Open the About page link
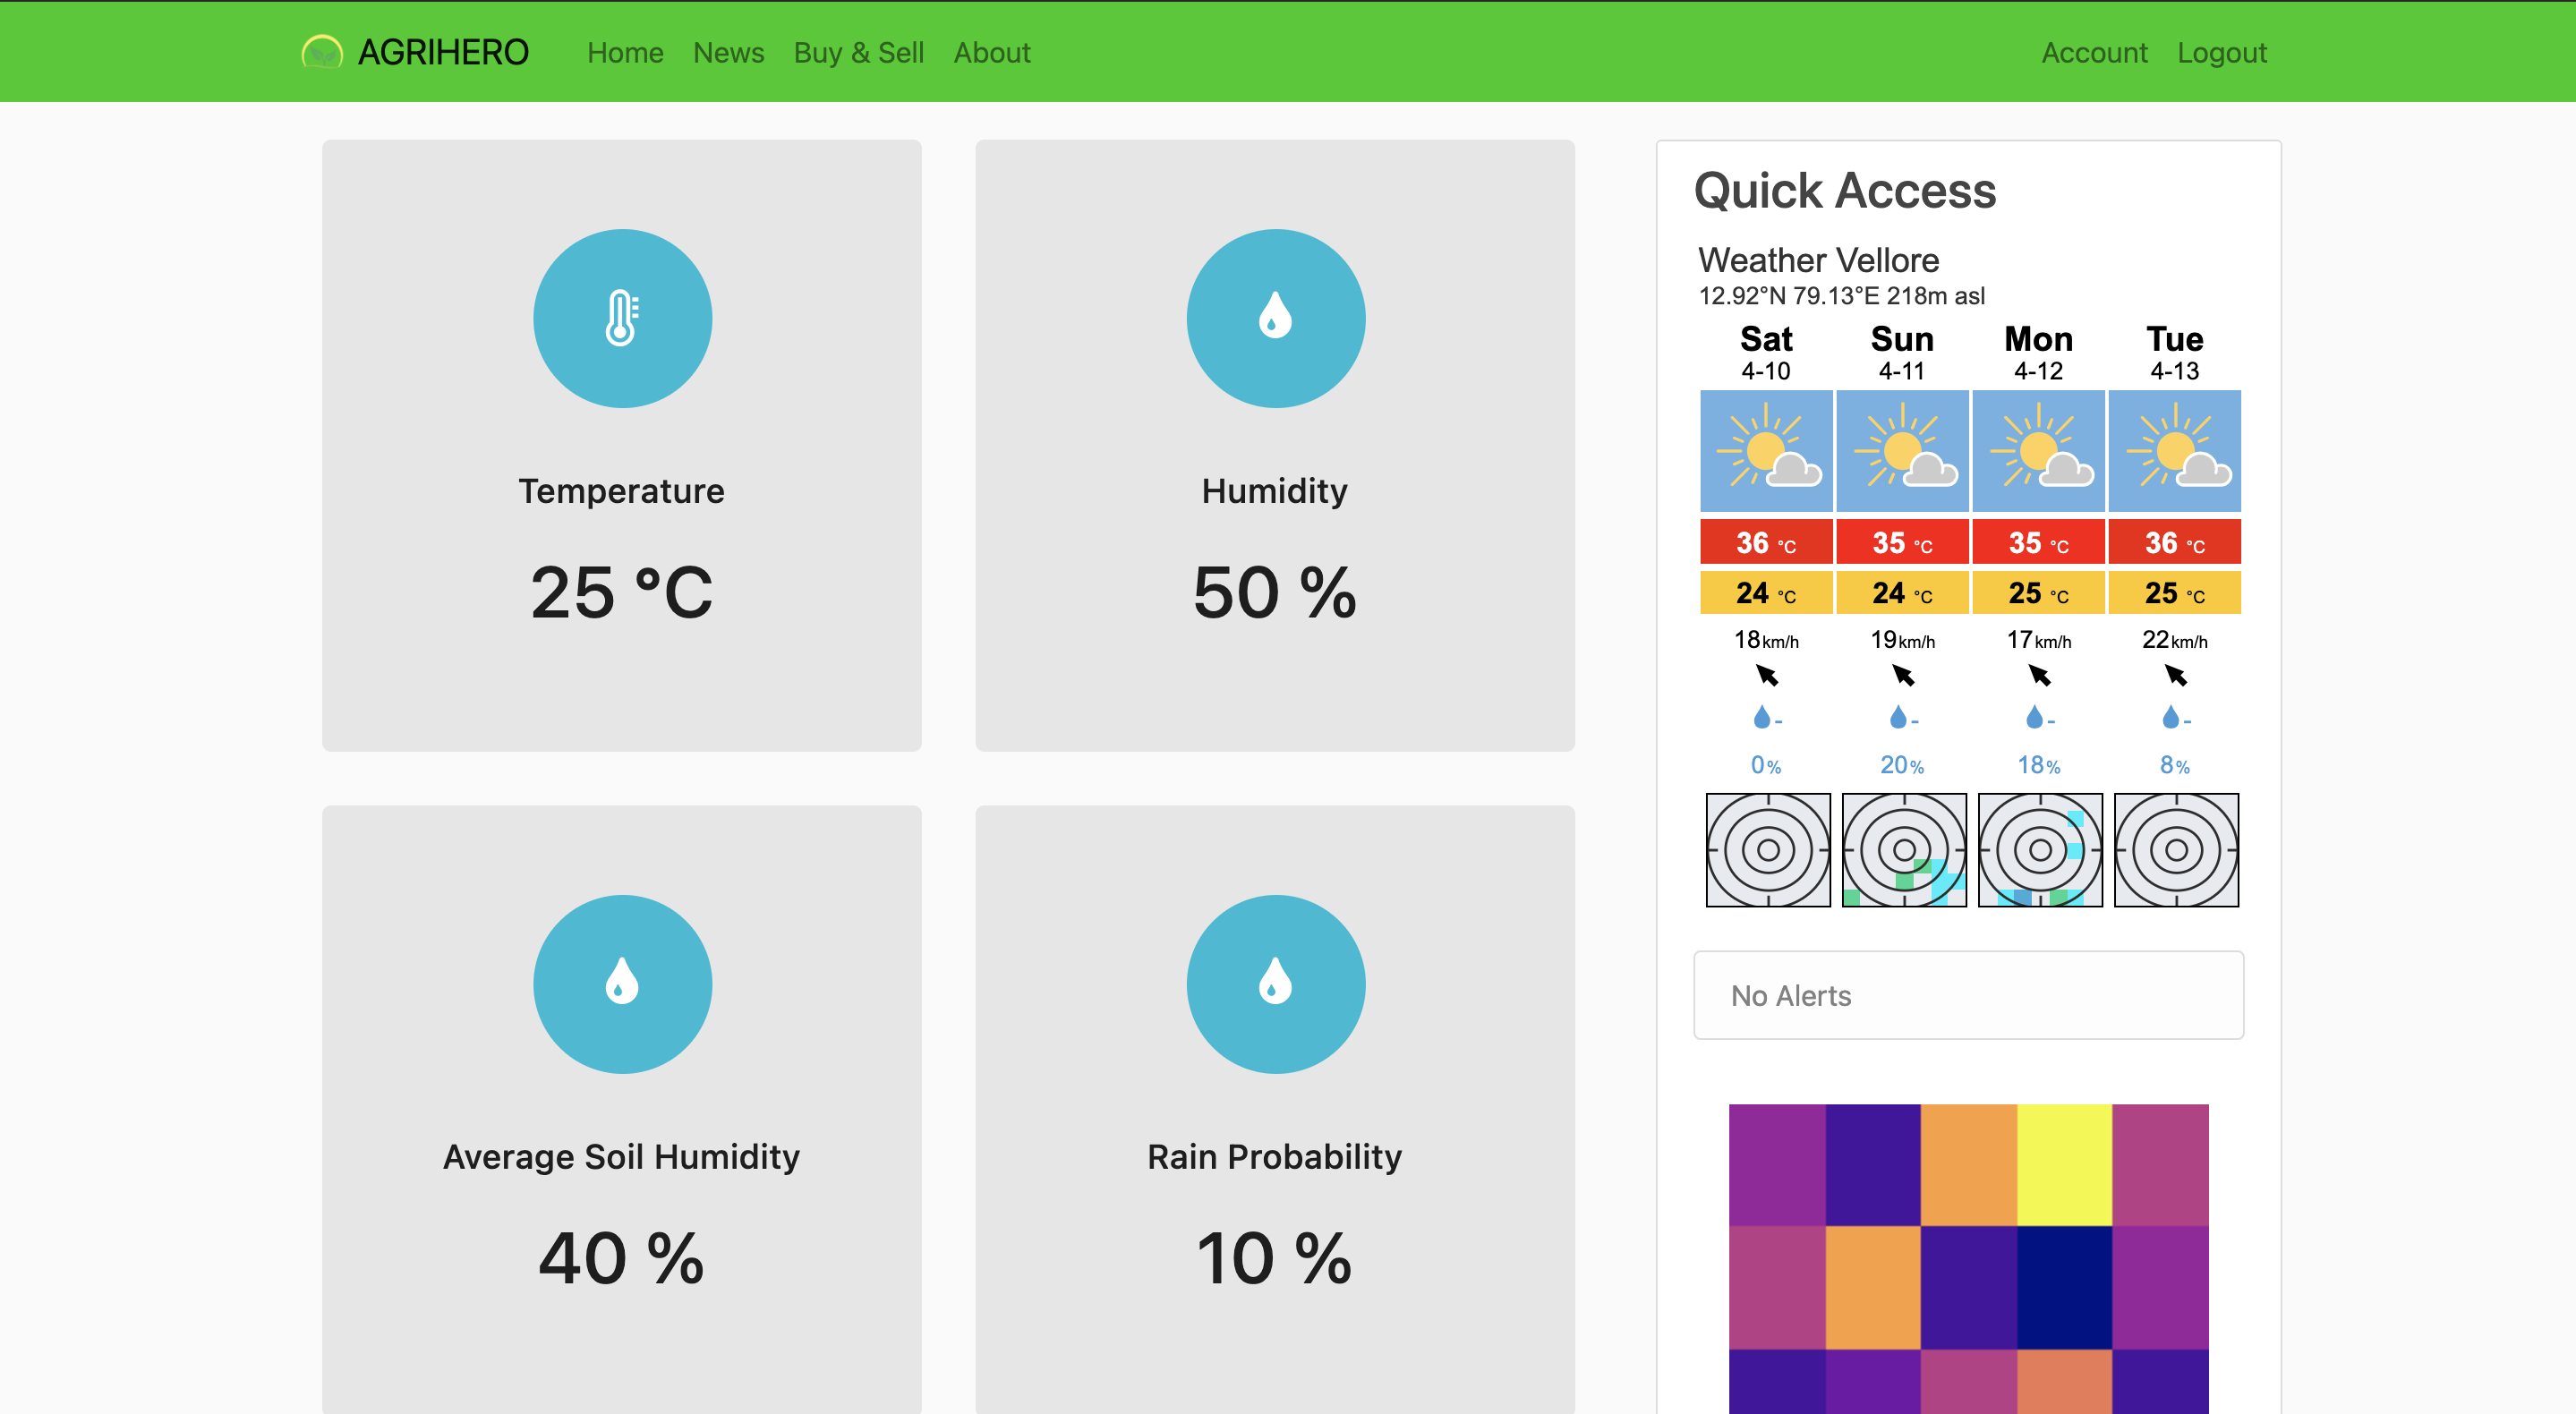The image size is (2576, 1414). point(991,53)
